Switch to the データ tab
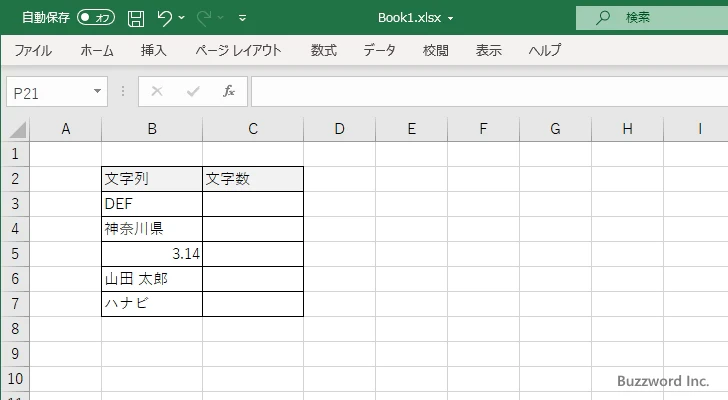 (x=379, y=50)
